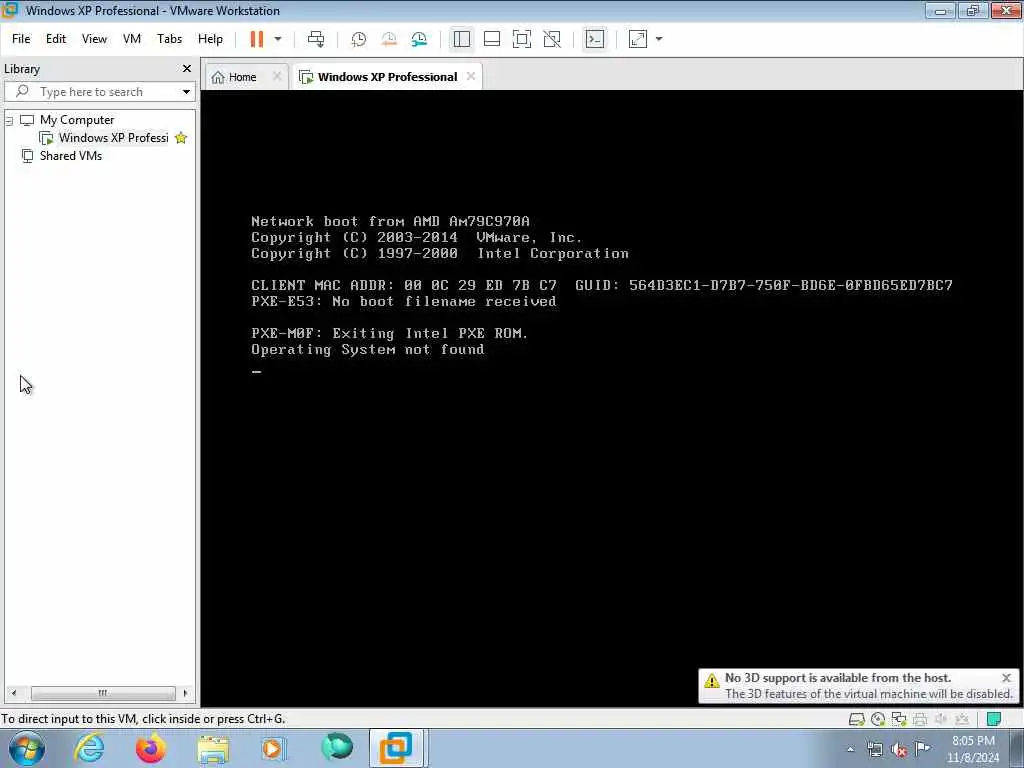Click the warning icon in 3D notification
The image size is (1024, 768).
coord(712,681)
